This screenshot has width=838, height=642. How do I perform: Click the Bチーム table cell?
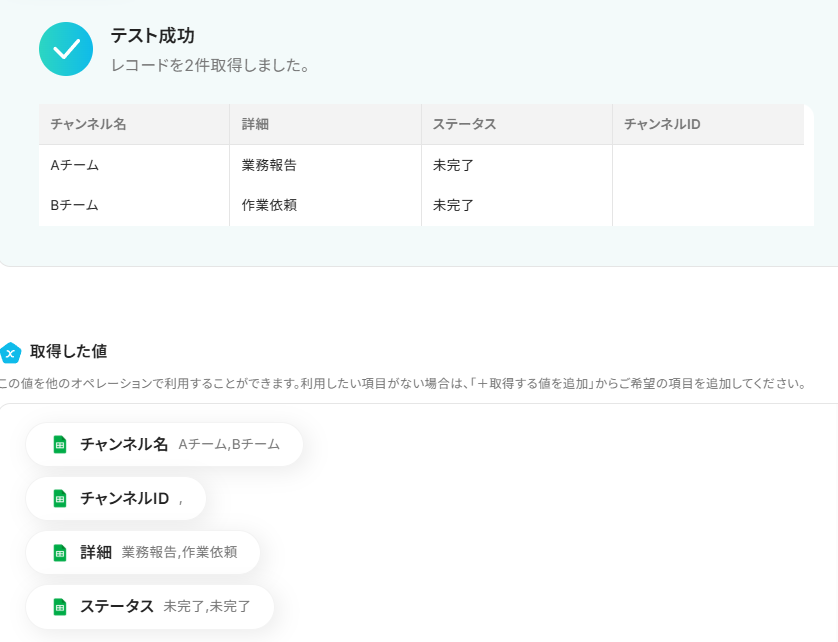pyautogui.click(x=75, y=205)
